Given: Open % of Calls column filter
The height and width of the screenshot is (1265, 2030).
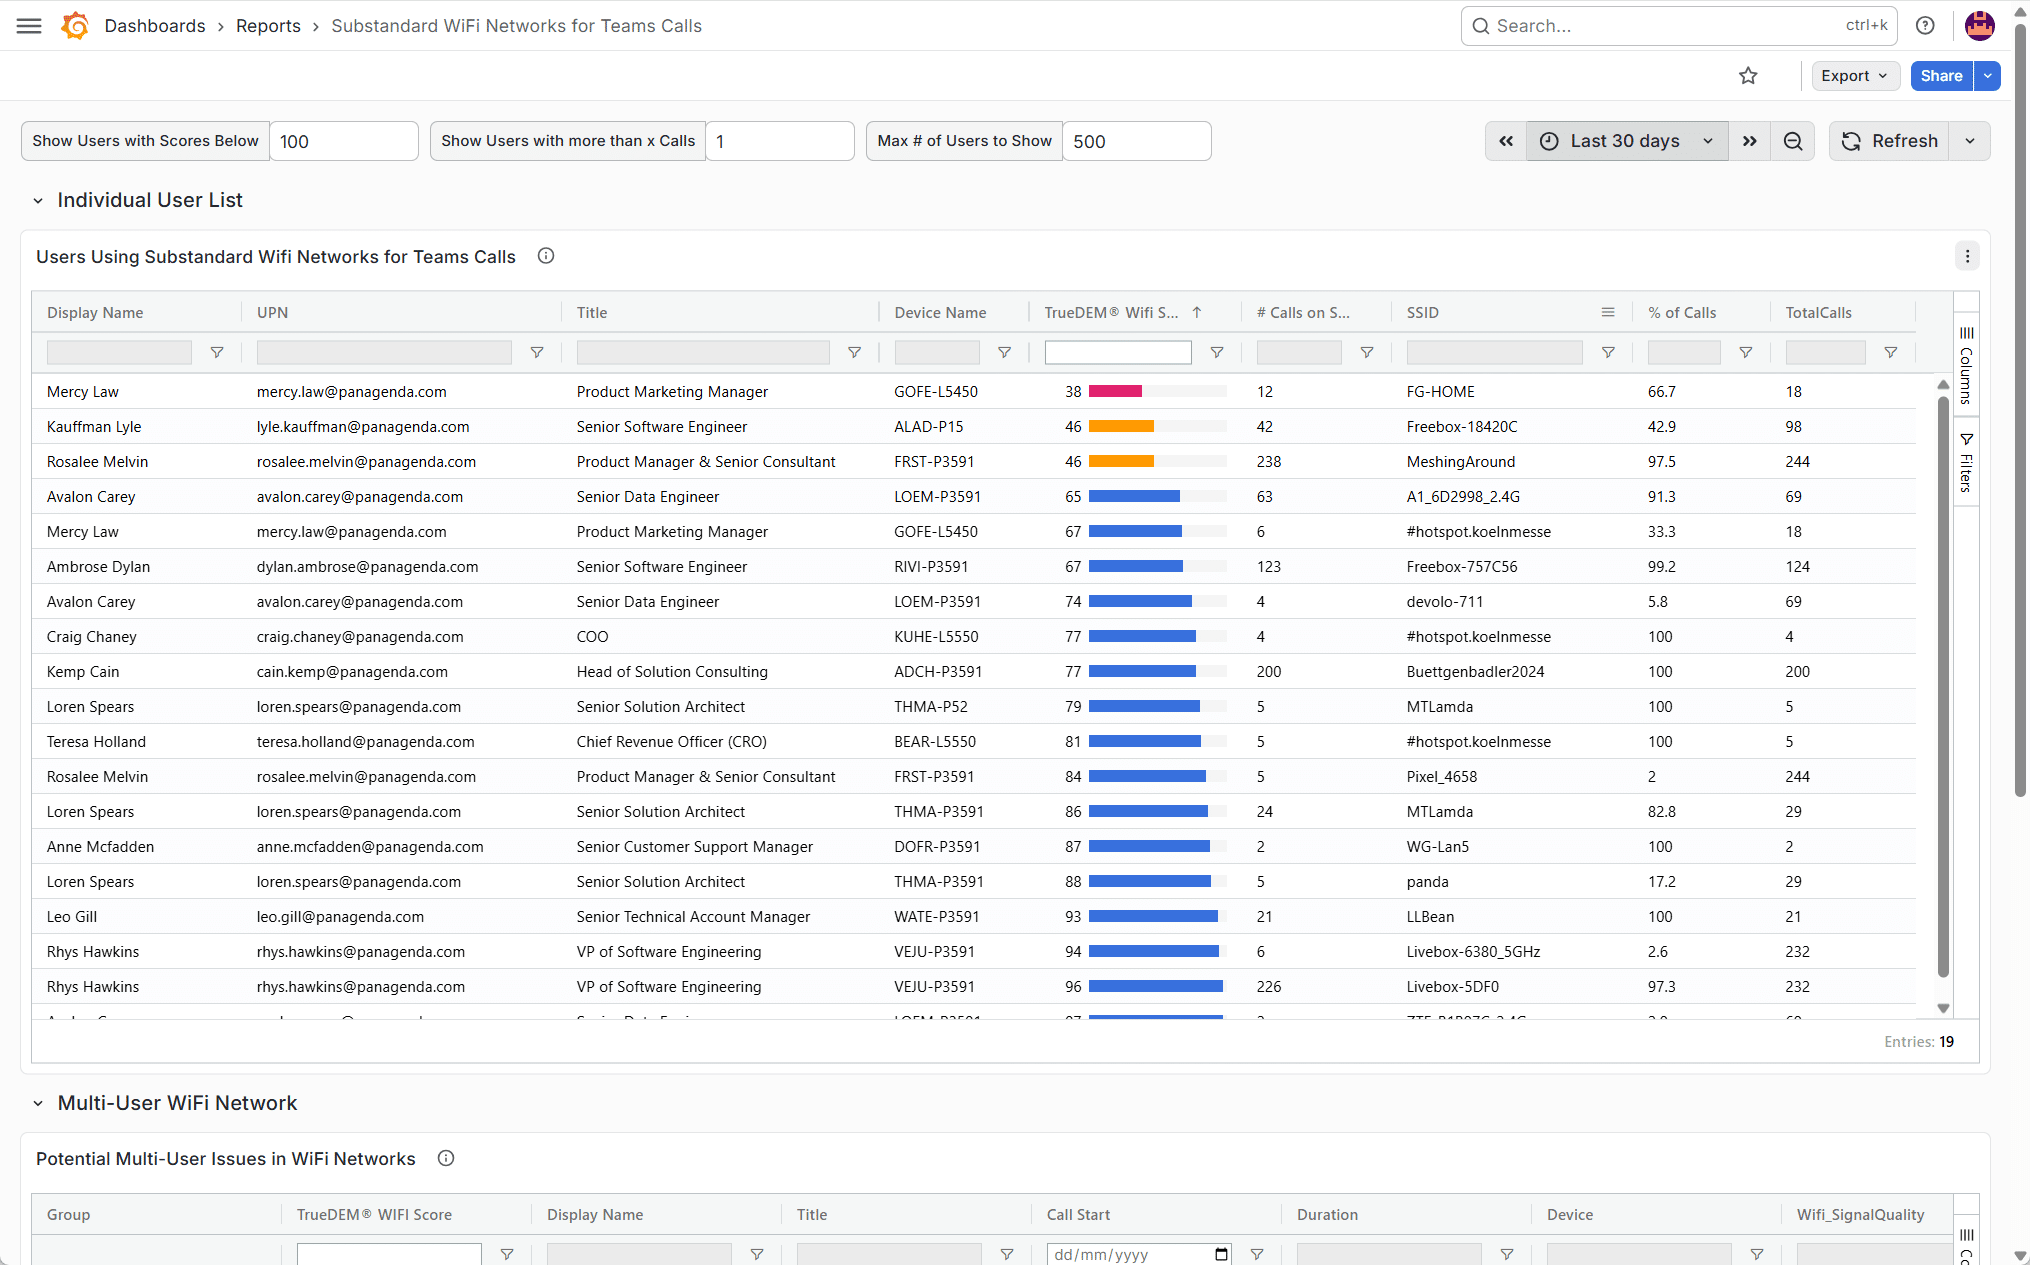Looking at the screenshot, I should [1746, 352].
